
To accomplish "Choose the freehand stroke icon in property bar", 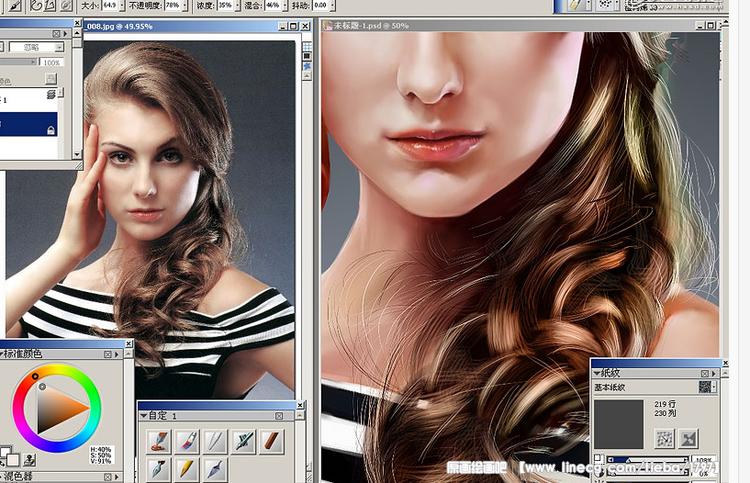I will tap(36, 5).
